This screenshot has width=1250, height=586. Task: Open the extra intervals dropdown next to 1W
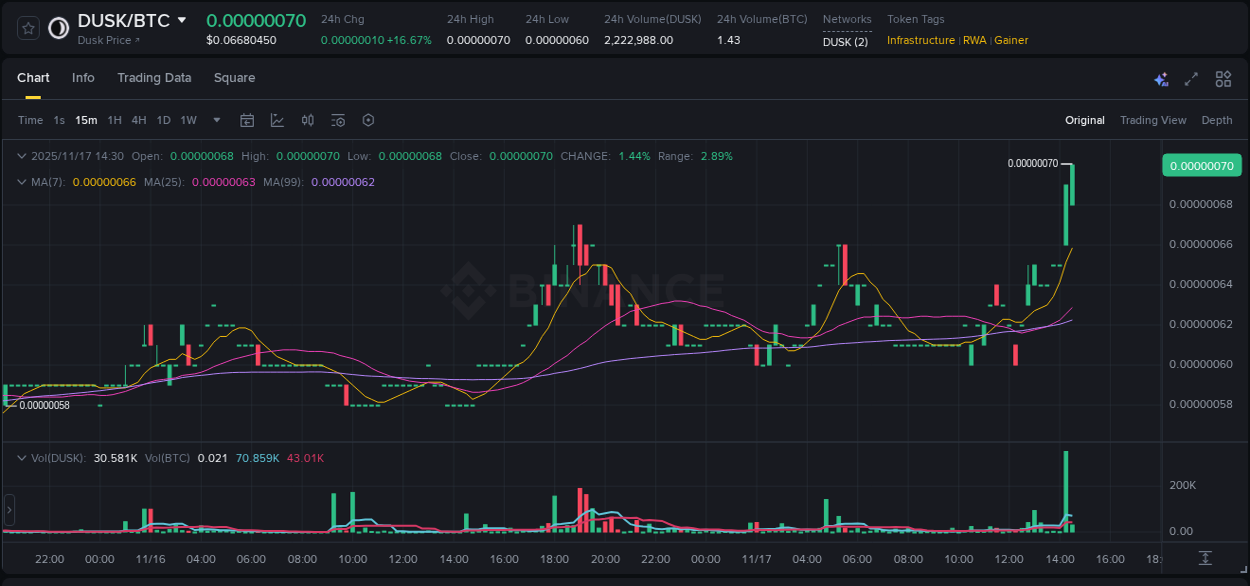tap(216, 120)
